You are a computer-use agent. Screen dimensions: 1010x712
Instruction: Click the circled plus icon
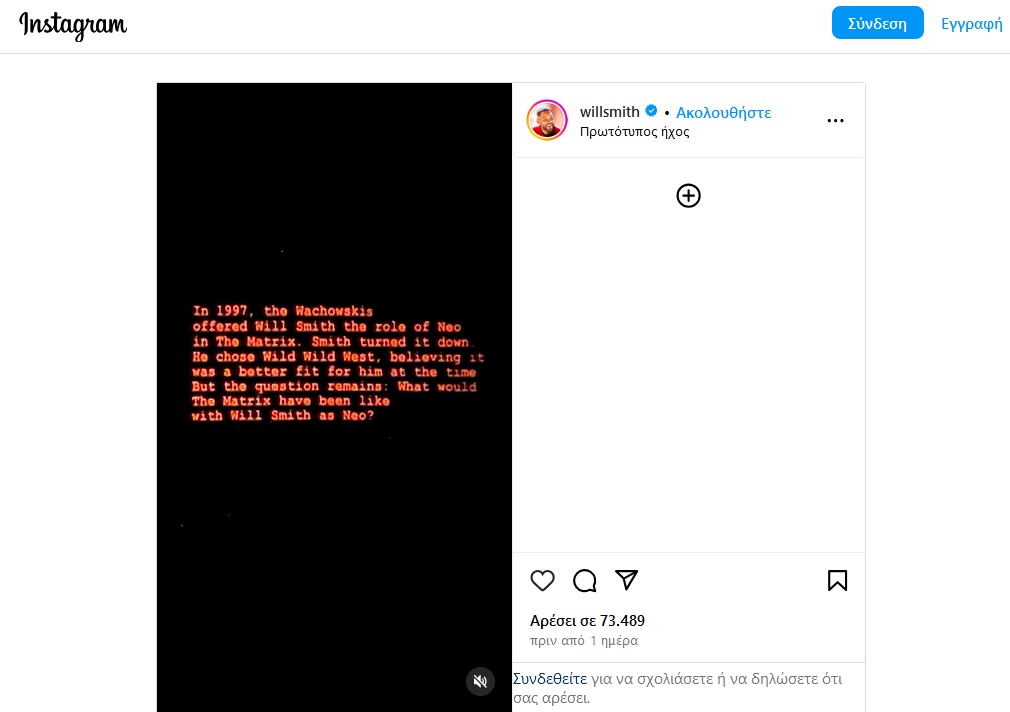(689, 196)
